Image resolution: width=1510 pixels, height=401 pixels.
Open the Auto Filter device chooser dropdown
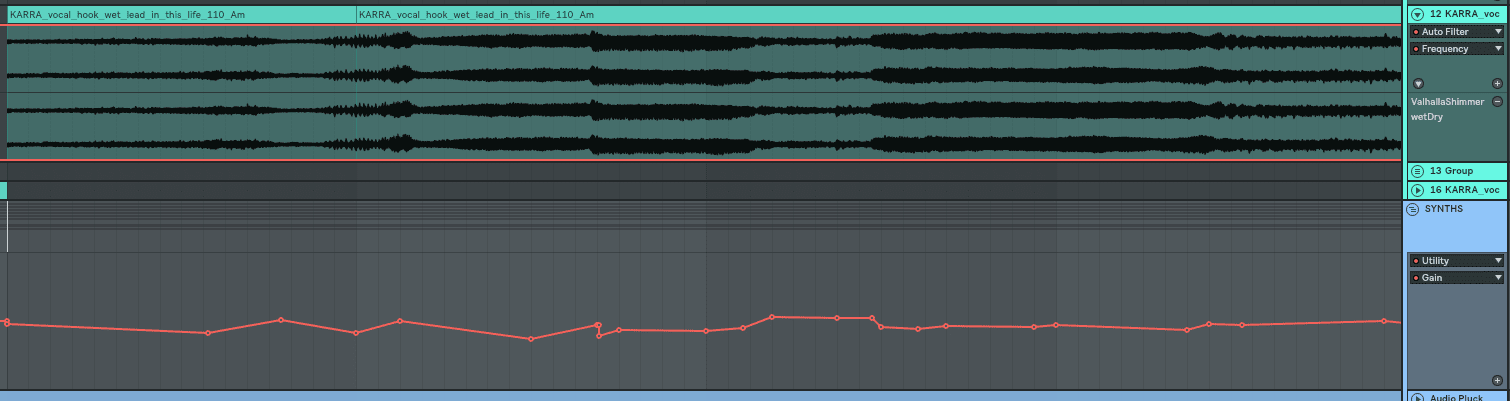pos(1498,32)
